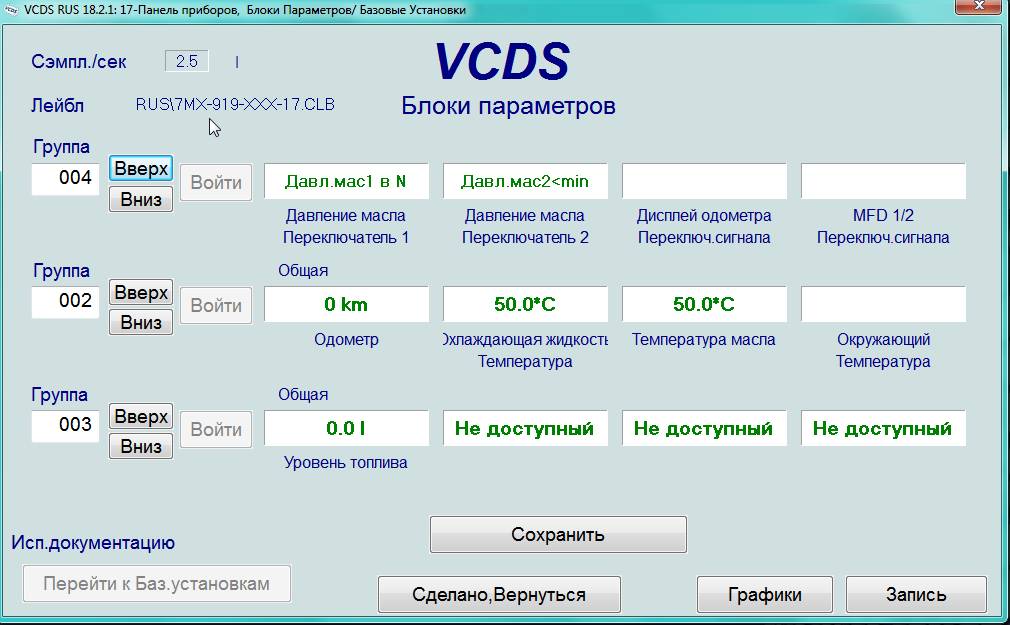Click into the group 003 number field

[66, 425]
